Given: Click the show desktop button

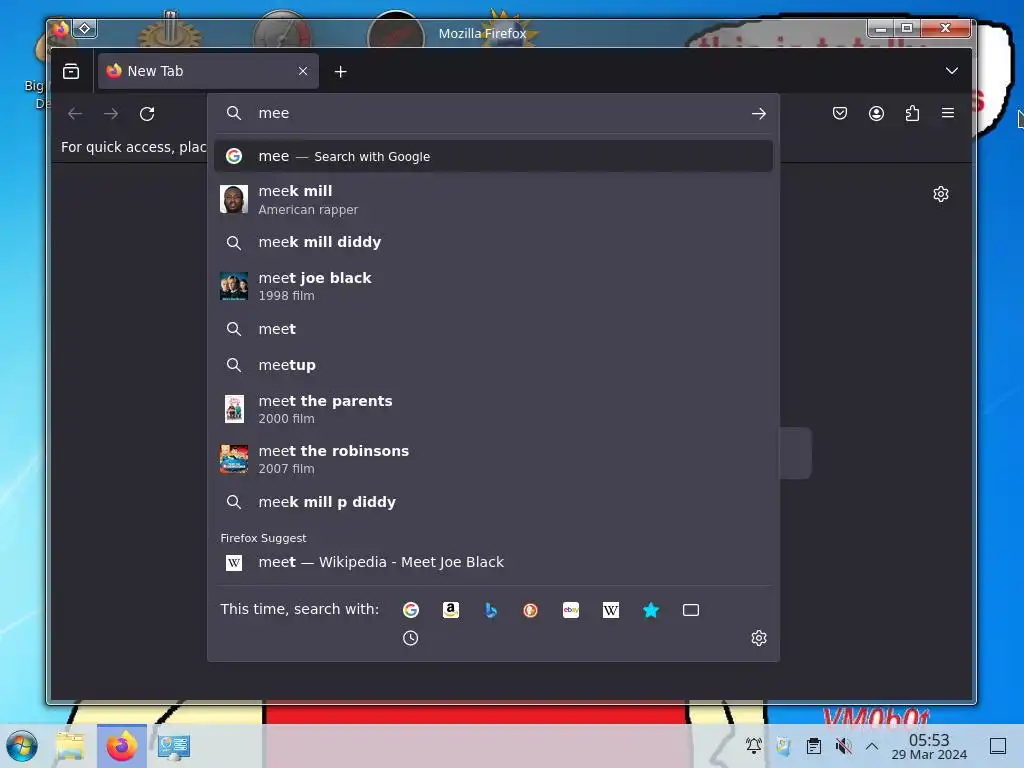Looking at the screenshot, I should pos(998,746).
